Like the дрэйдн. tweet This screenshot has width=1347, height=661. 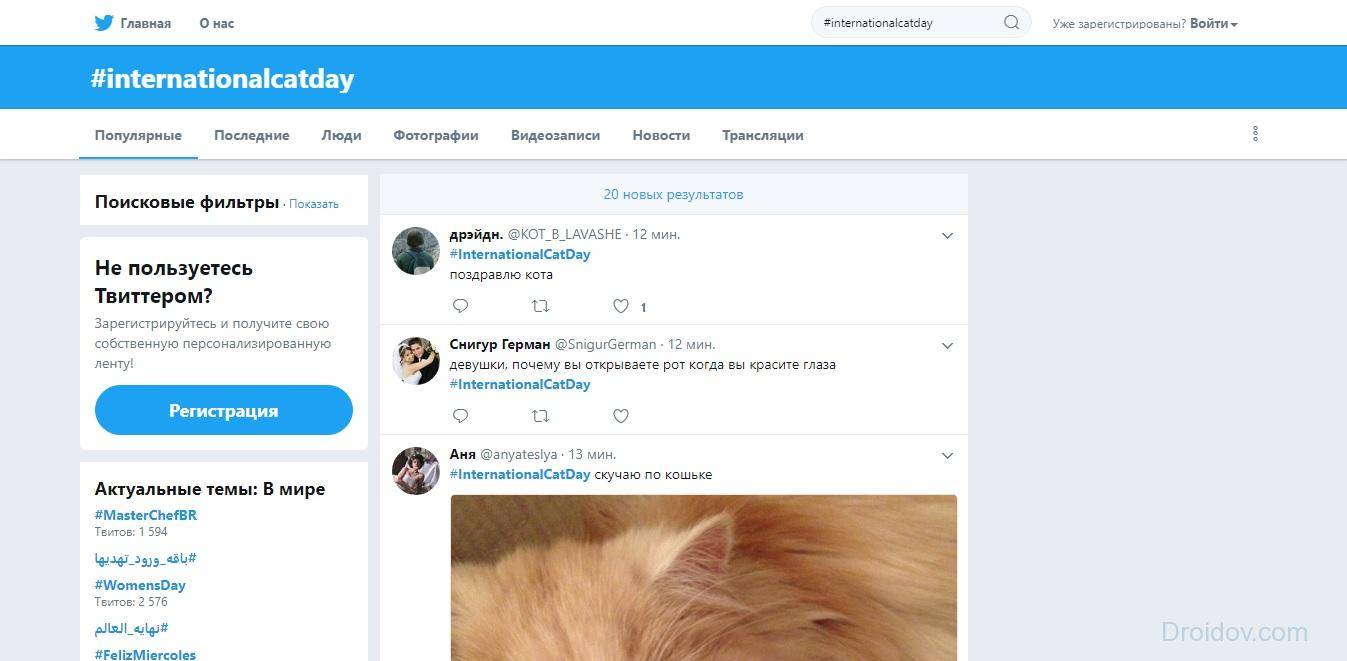tap(621, 306)
